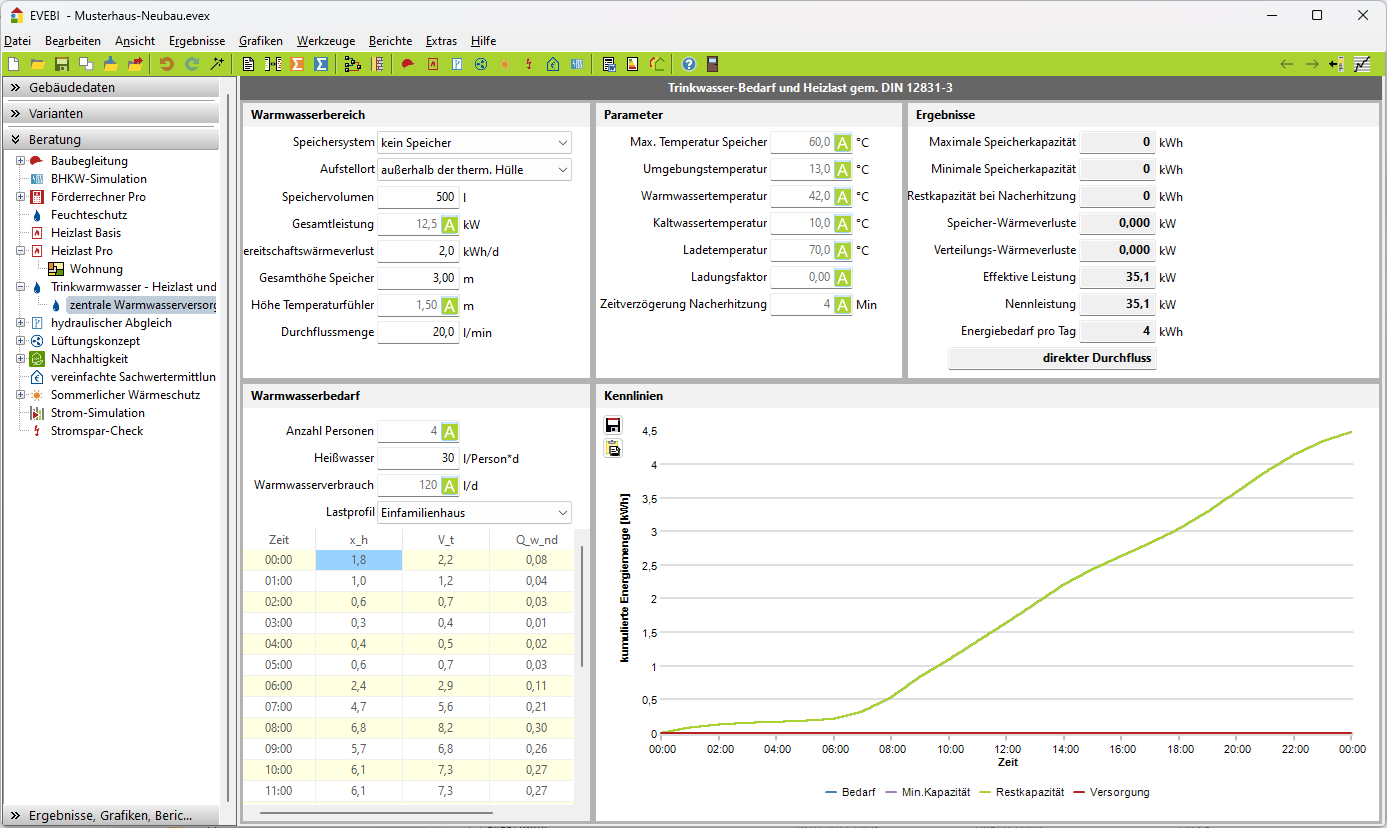The height and width of the screenshot is (828, 1387).
Task: Click the Undo arrow in the toolbar
Action: pyautogui.click(x=167, y=64)
